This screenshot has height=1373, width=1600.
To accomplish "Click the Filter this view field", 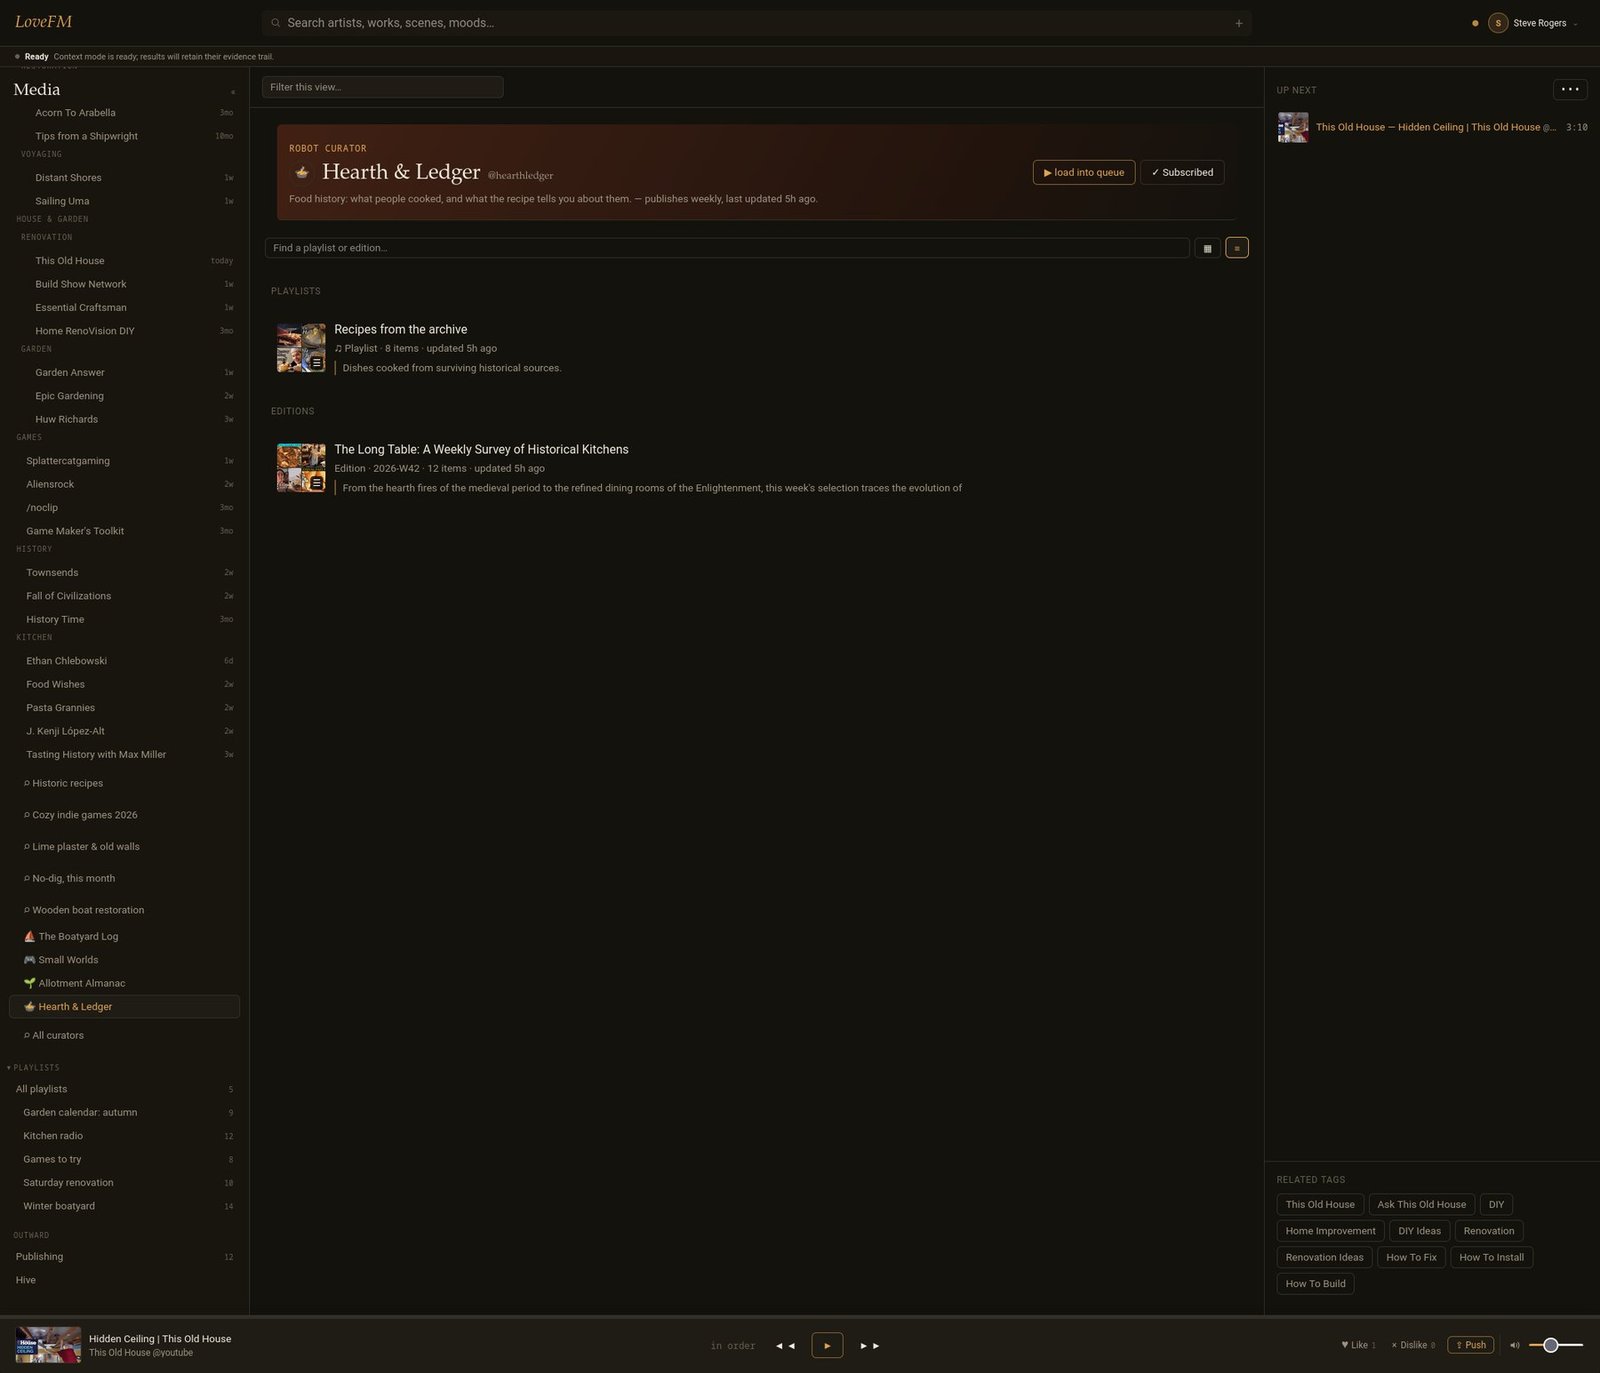I will [382, 87].
